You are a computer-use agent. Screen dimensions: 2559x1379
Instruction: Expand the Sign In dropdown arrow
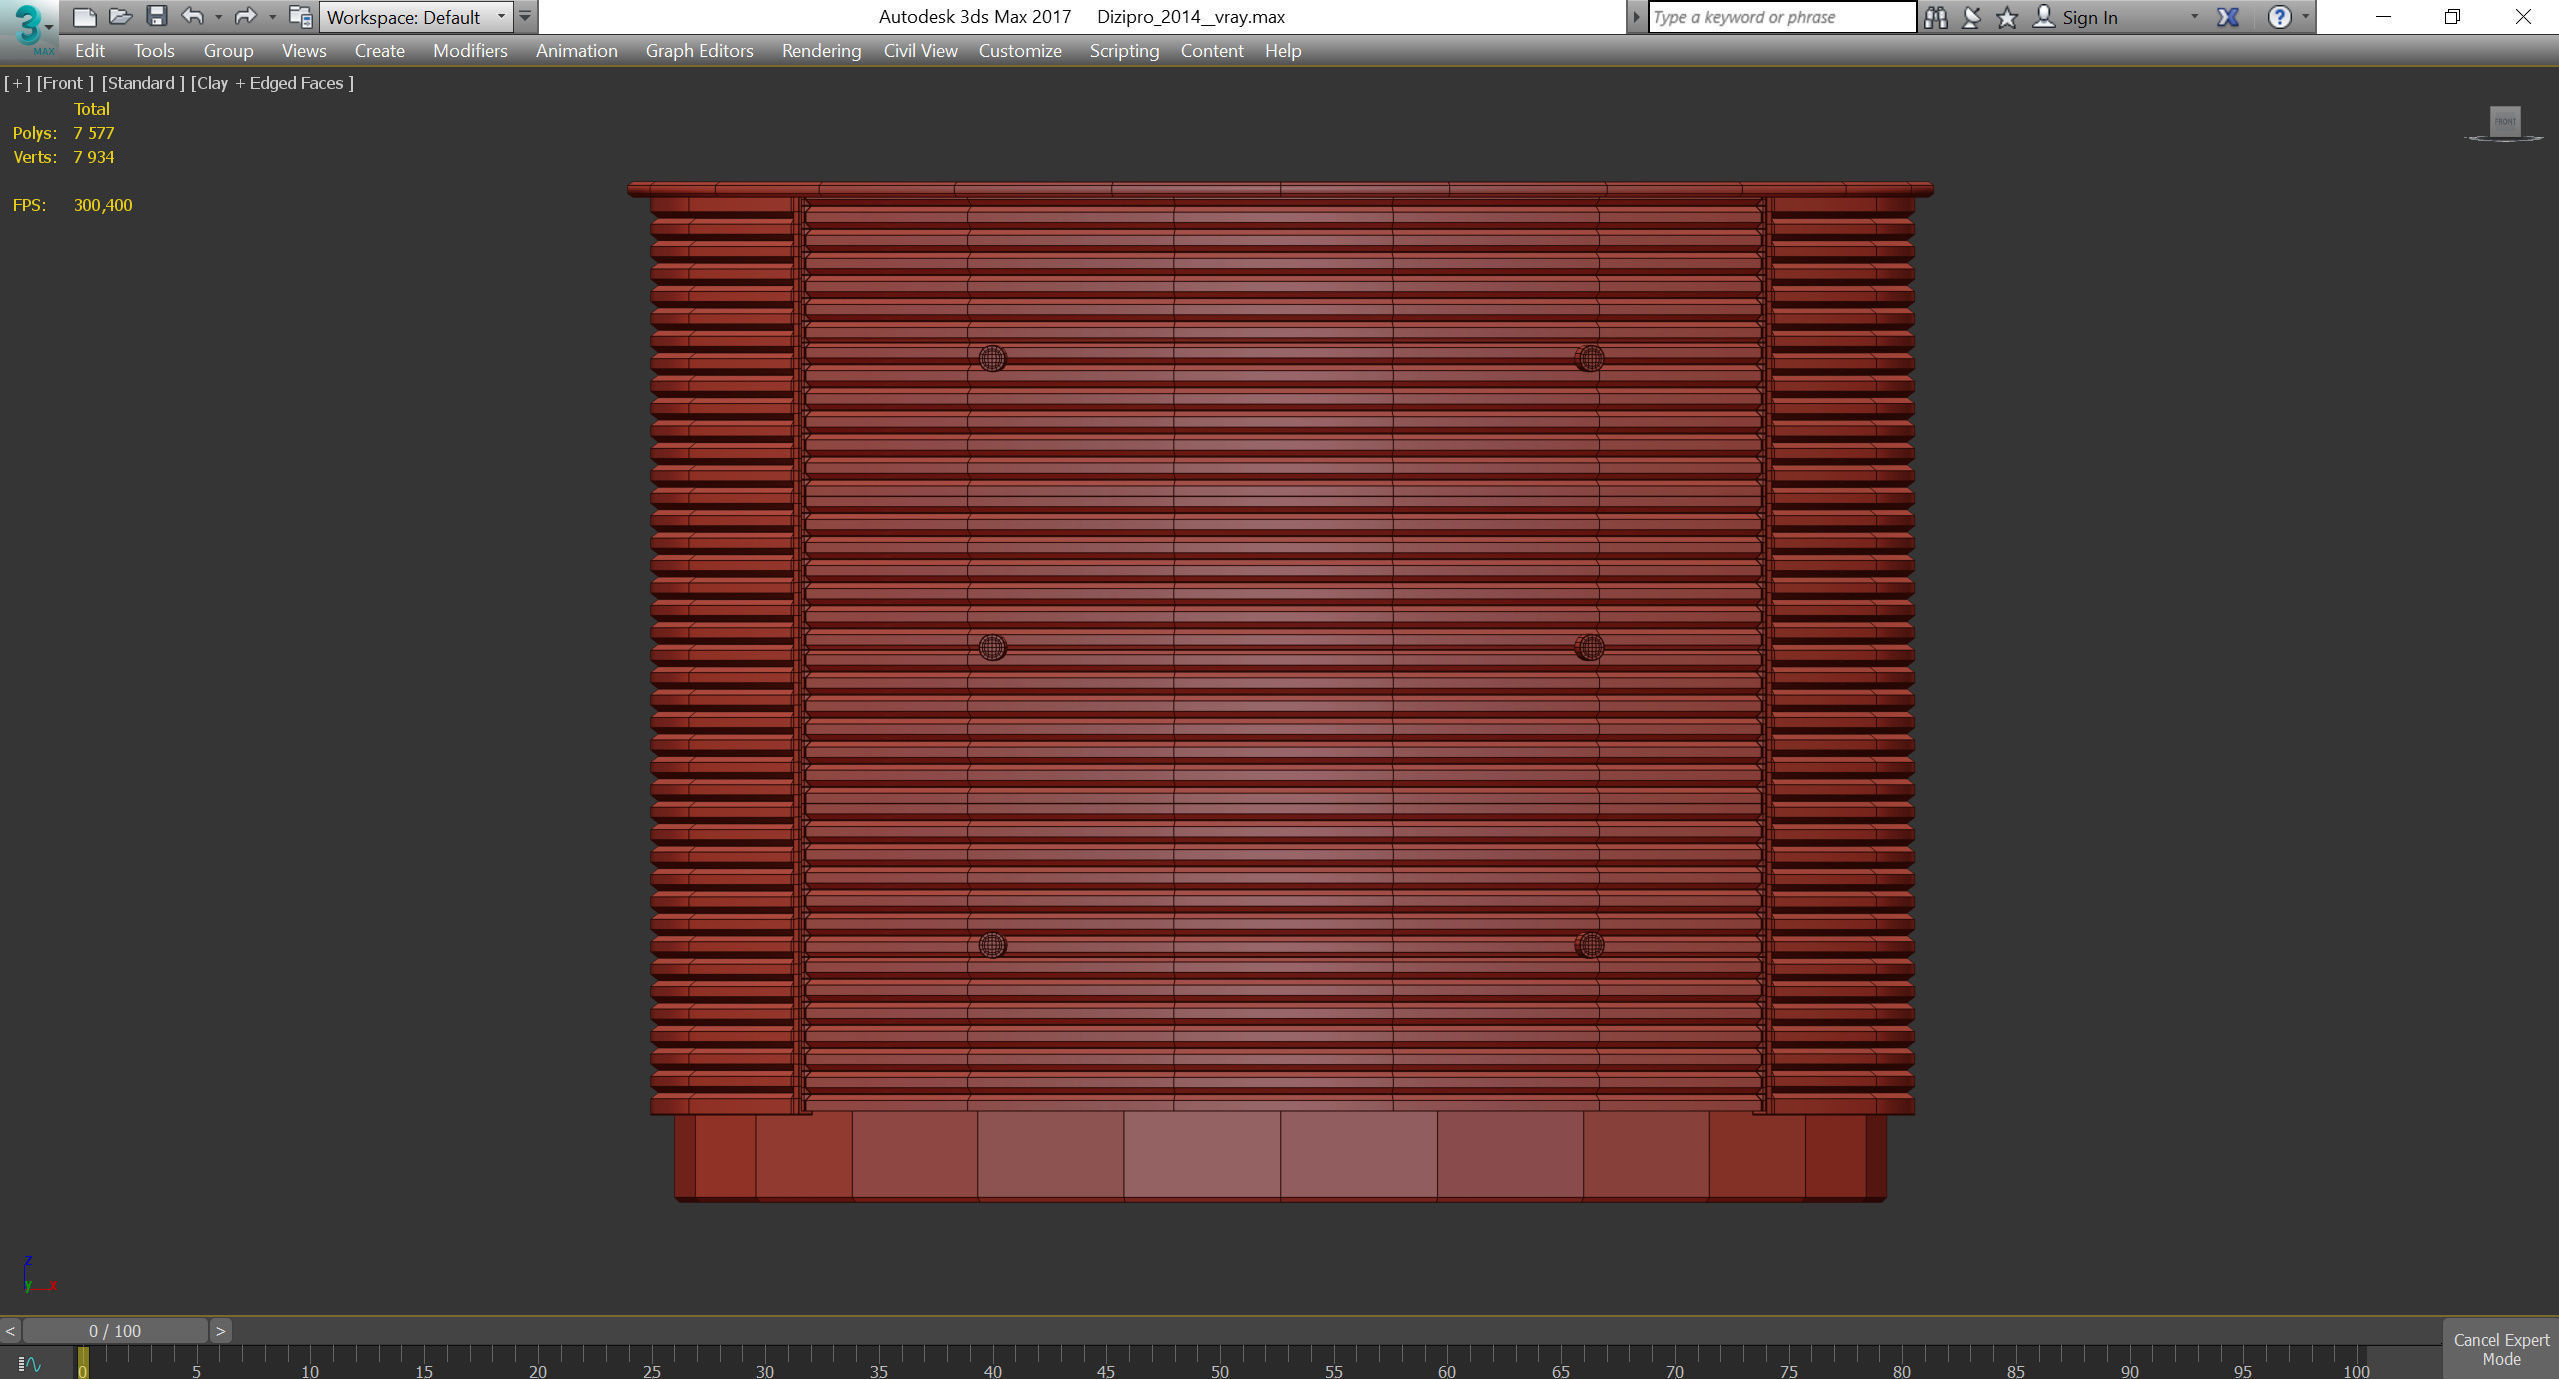pyautogui.click(x=2194, y=17)
